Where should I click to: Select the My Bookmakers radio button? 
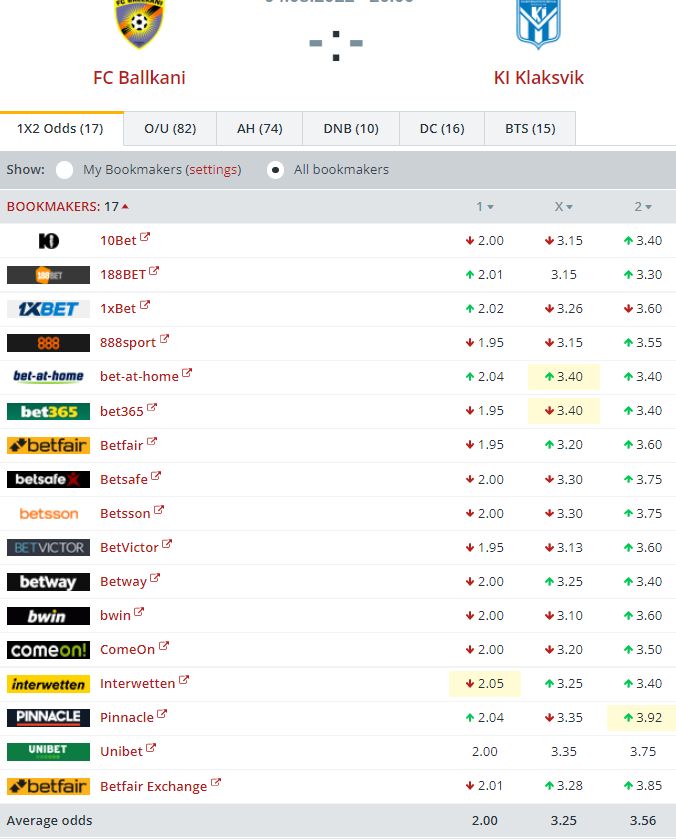[65, 170]
